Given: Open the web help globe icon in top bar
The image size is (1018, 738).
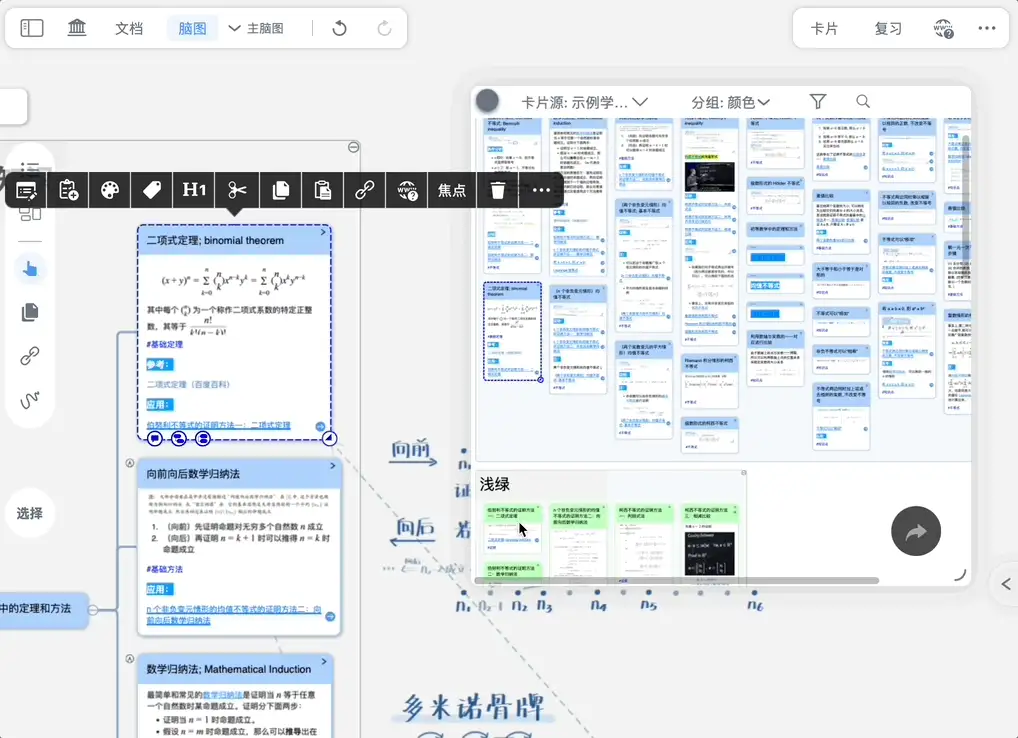Looking at the screenshot, I should coord(943,29).
